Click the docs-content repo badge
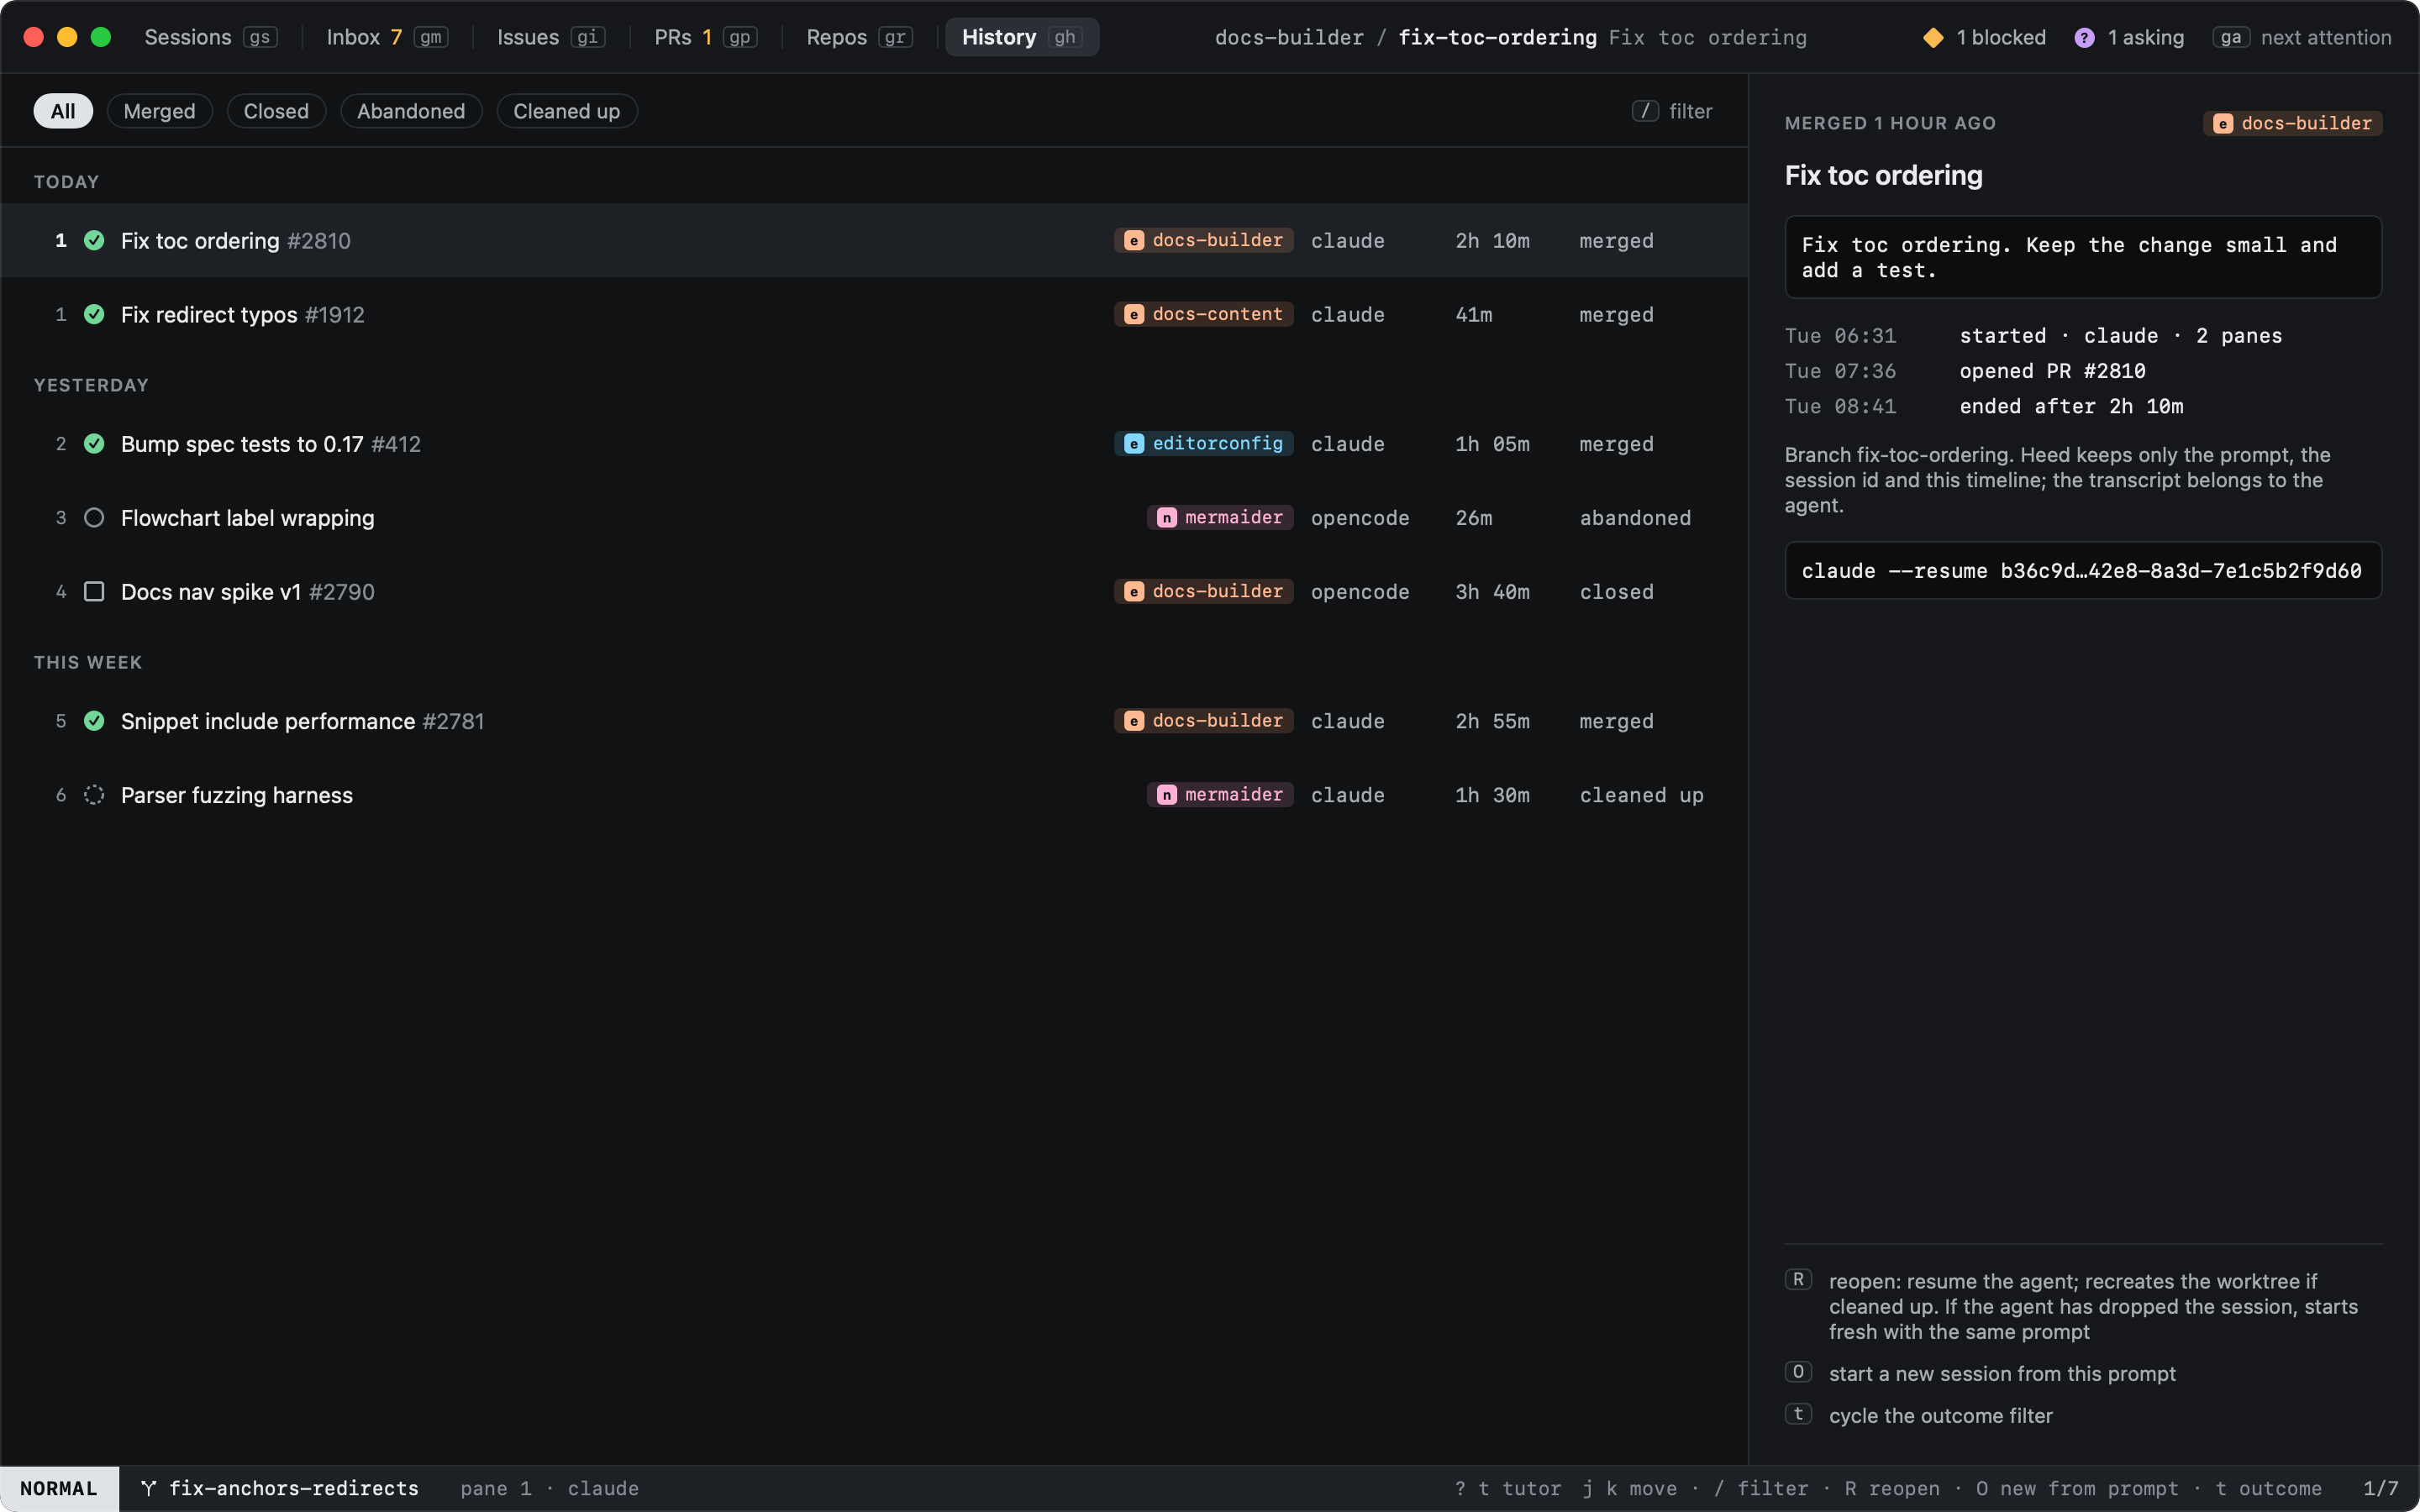The height and width of the screenshot is (1512, 2420). pyautogui.click(x=1204, y=314)
